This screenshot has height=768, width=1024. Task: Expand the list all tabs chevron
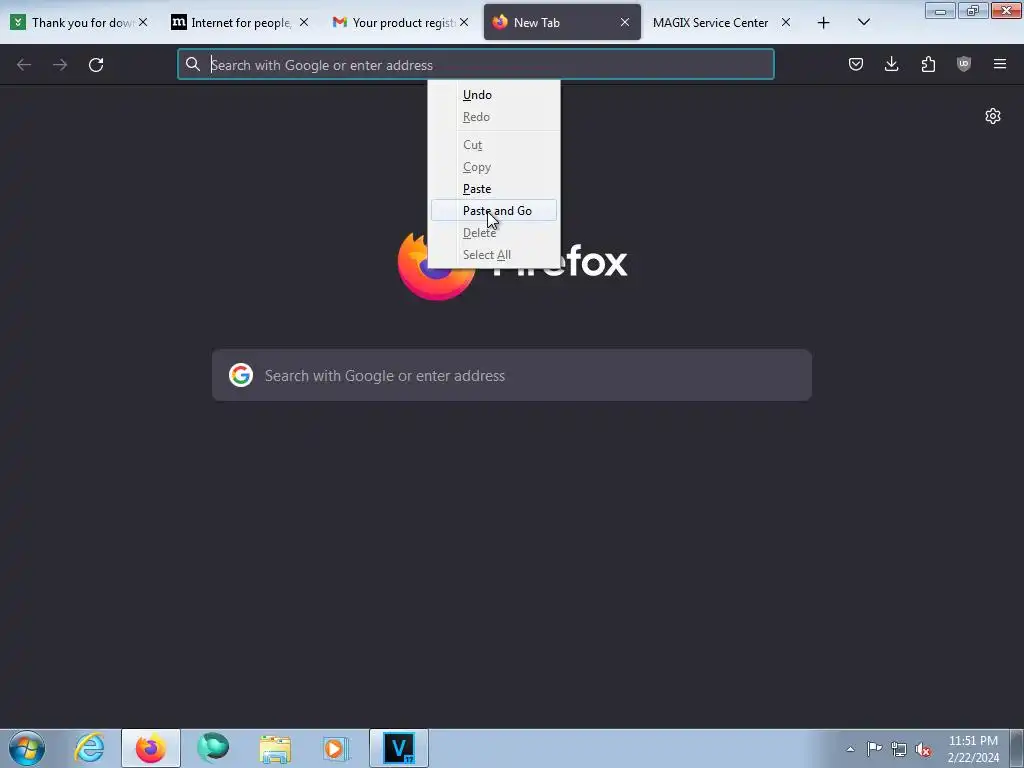[x=863, y=22]
